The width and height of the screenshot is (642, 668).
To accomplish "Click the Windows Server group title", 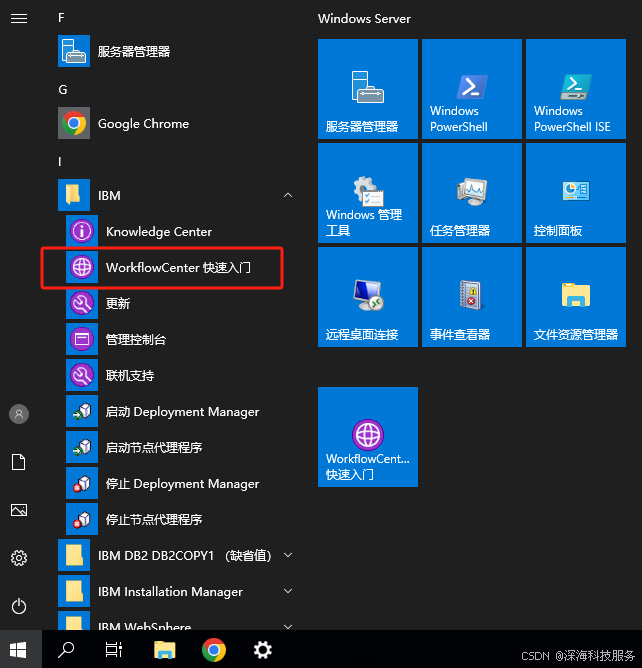I will point(364,19).
